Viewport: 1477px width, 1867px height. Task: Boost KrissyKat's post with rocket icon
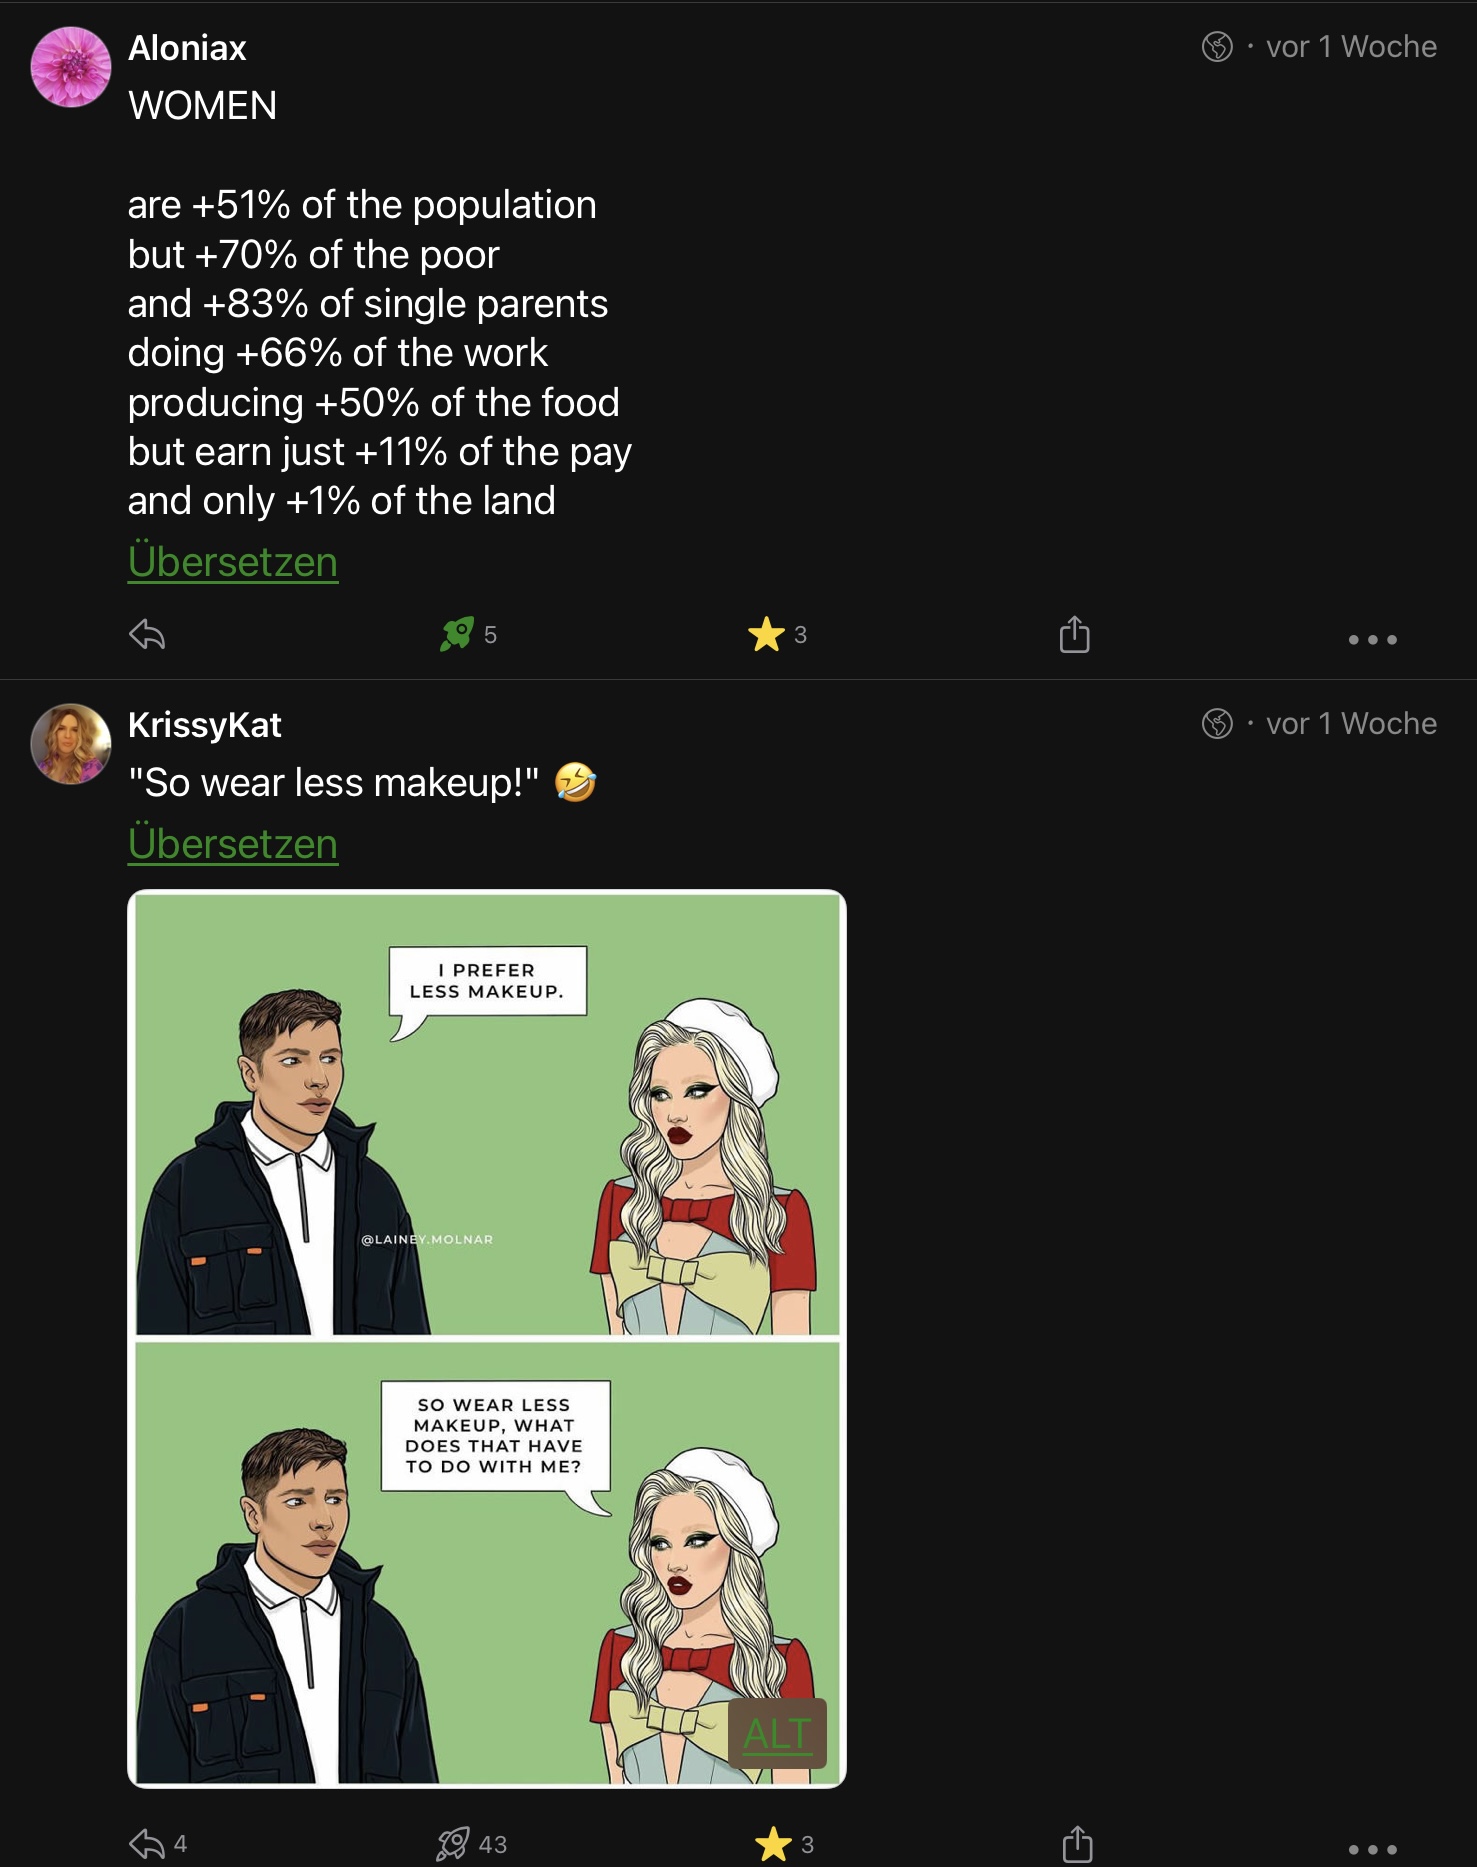[453, 1843]
